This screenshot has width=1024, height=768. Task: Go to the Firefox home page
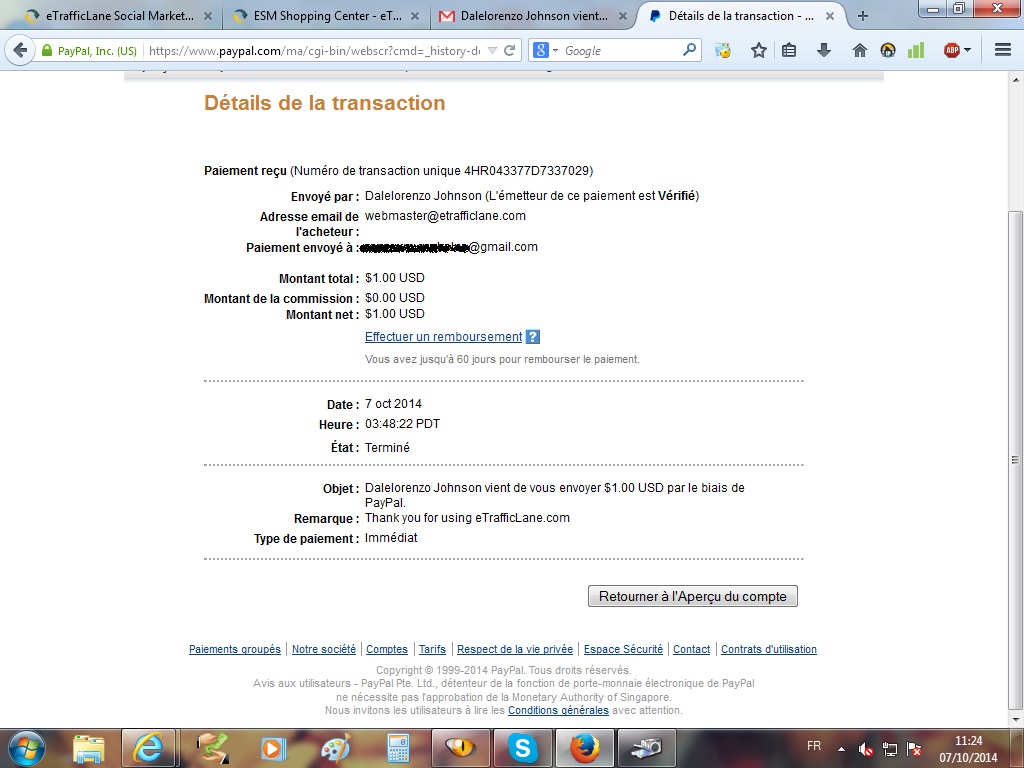coord(859,50)
